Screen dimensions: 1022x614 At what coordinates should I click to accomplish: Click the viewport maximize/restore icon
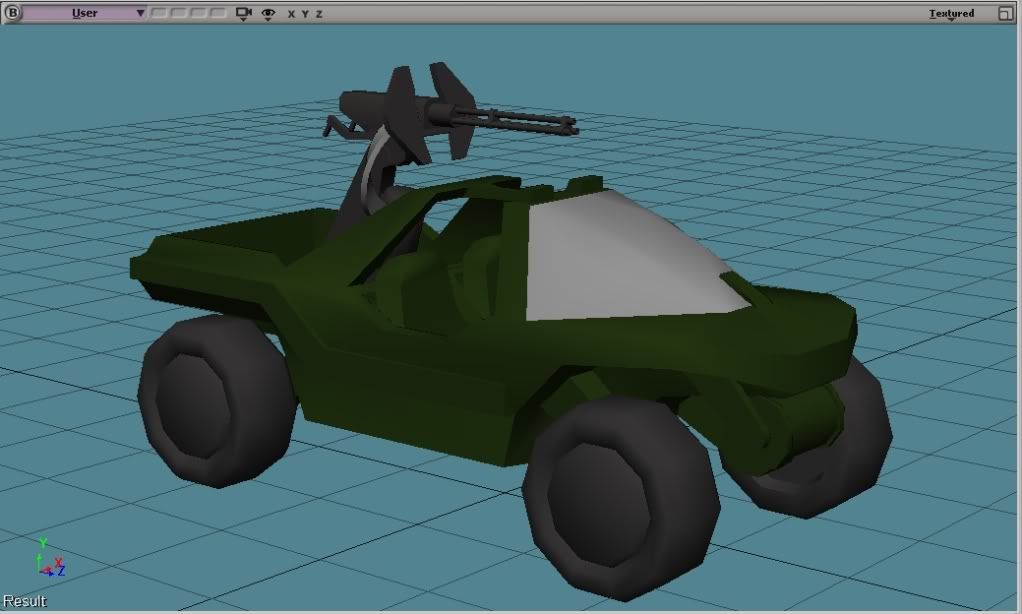pyautogui.click(x=1006, y=13)
